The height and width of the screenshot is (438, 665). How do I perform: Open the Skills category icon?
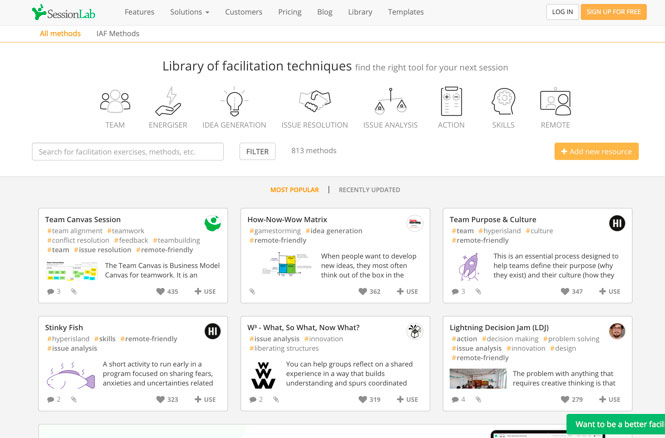point(503,102)
